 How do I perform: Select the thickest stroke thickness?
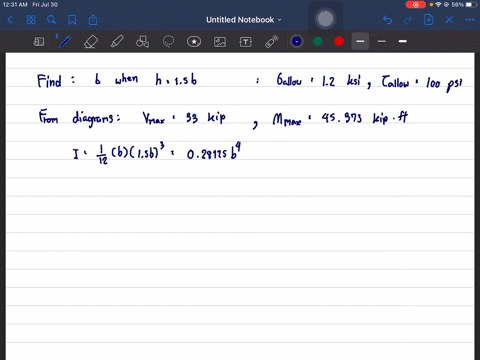click(x=403, y=41)
